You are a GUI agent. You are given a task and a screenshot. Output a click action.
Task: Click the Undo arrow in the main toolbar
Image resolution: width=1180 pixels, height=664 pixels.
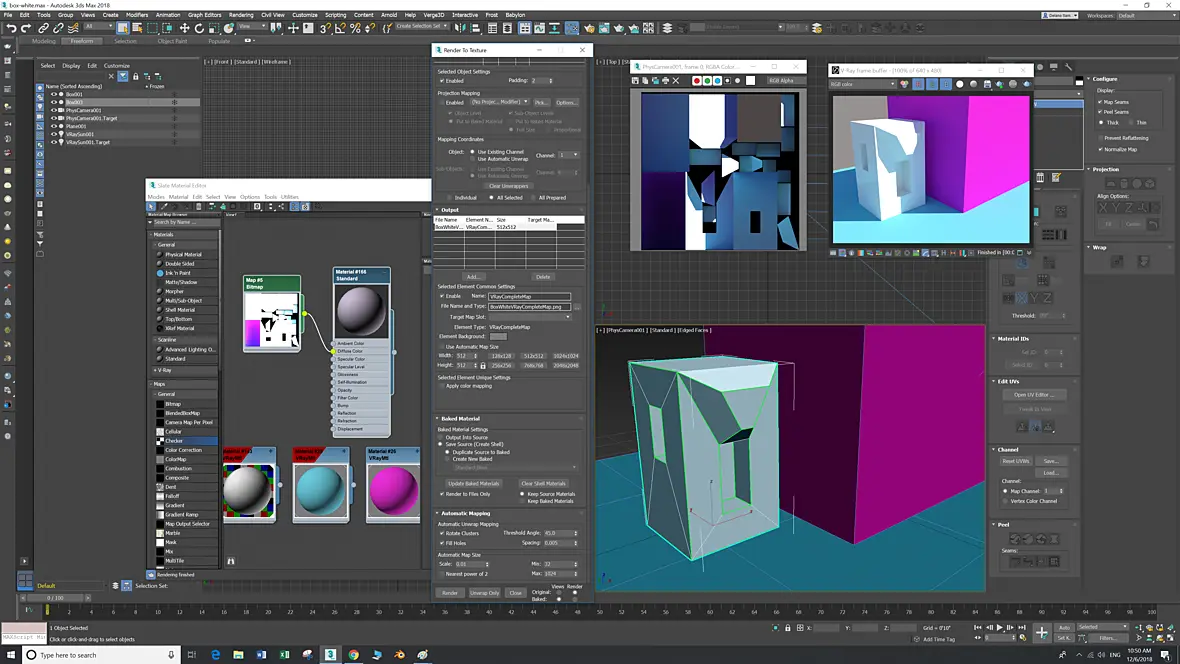11,28
